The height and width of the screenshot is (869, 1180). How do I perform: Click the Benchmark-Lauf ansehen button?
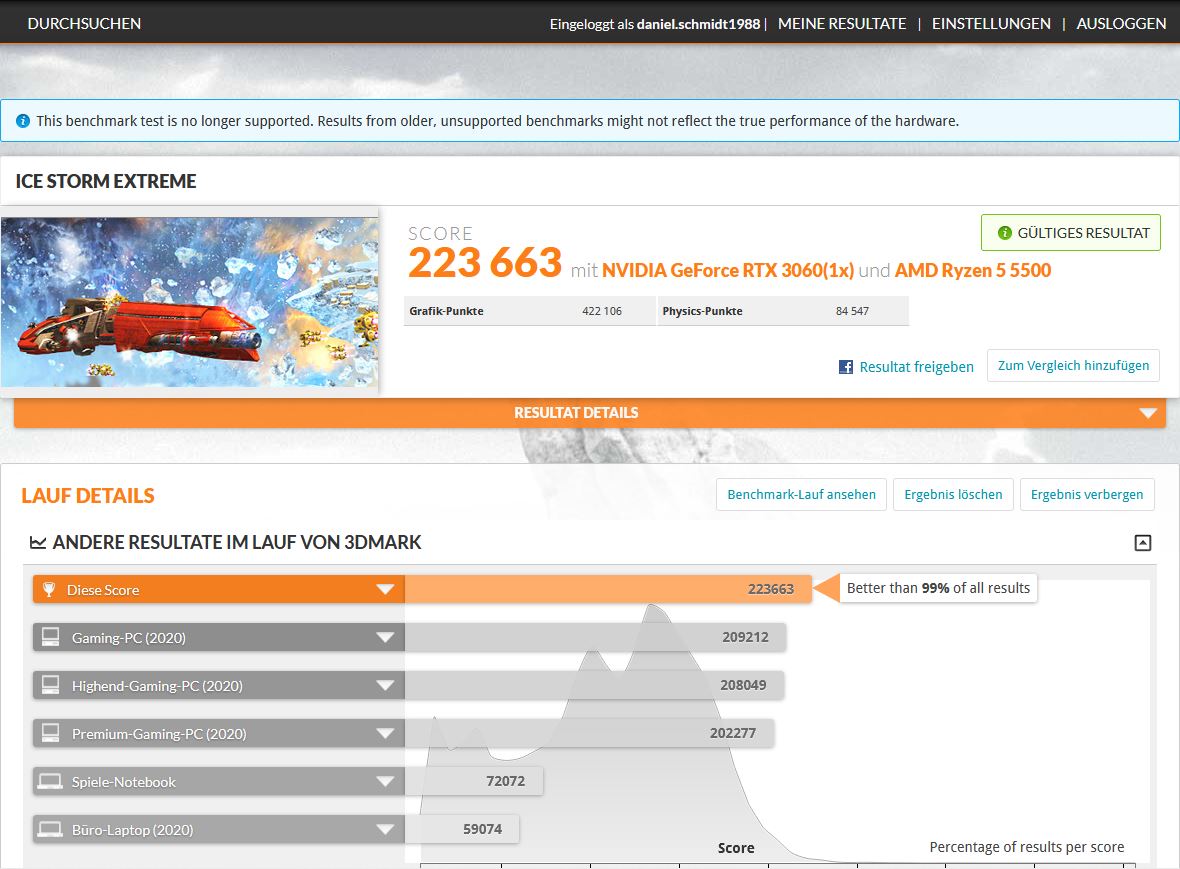tap(801, 494)
